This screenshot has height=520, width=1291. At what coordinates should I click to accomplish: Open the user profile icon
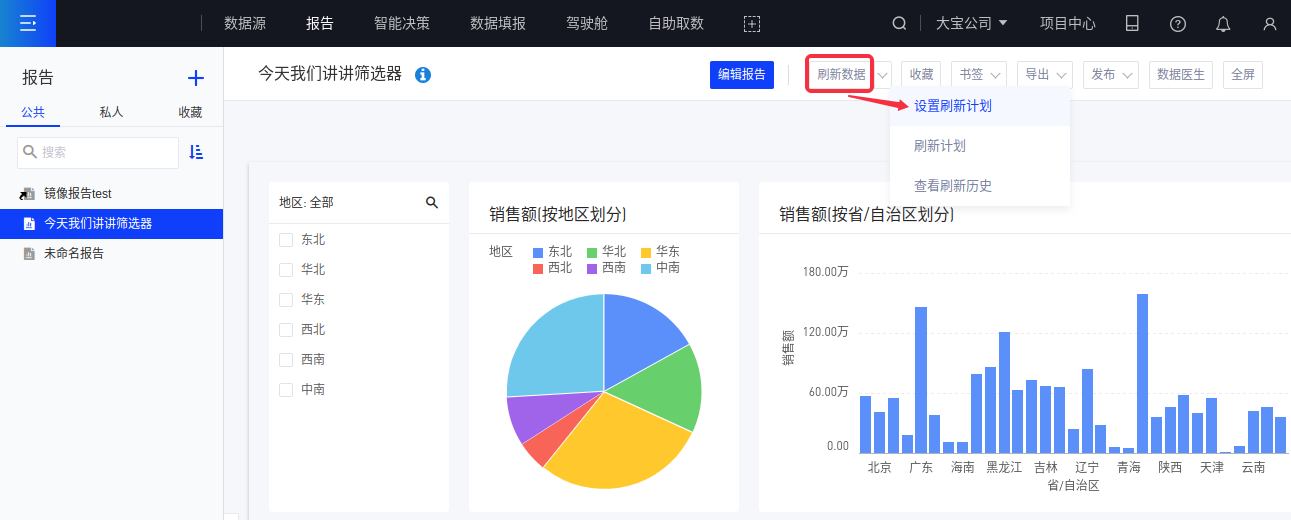1269,24
